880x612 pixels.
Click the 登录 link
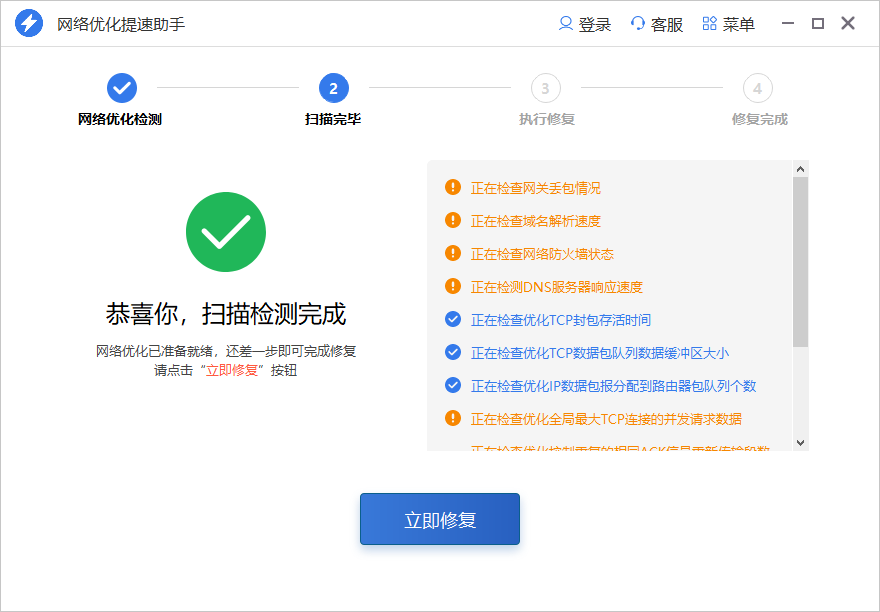594,25
